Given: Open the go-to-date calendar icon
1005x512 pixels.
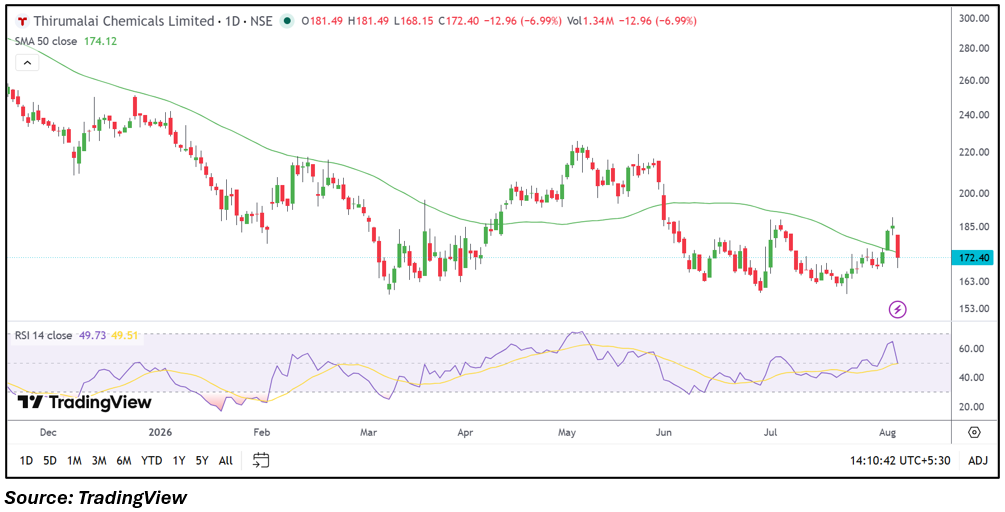Looking at the screenshot, I should (261, 459).
